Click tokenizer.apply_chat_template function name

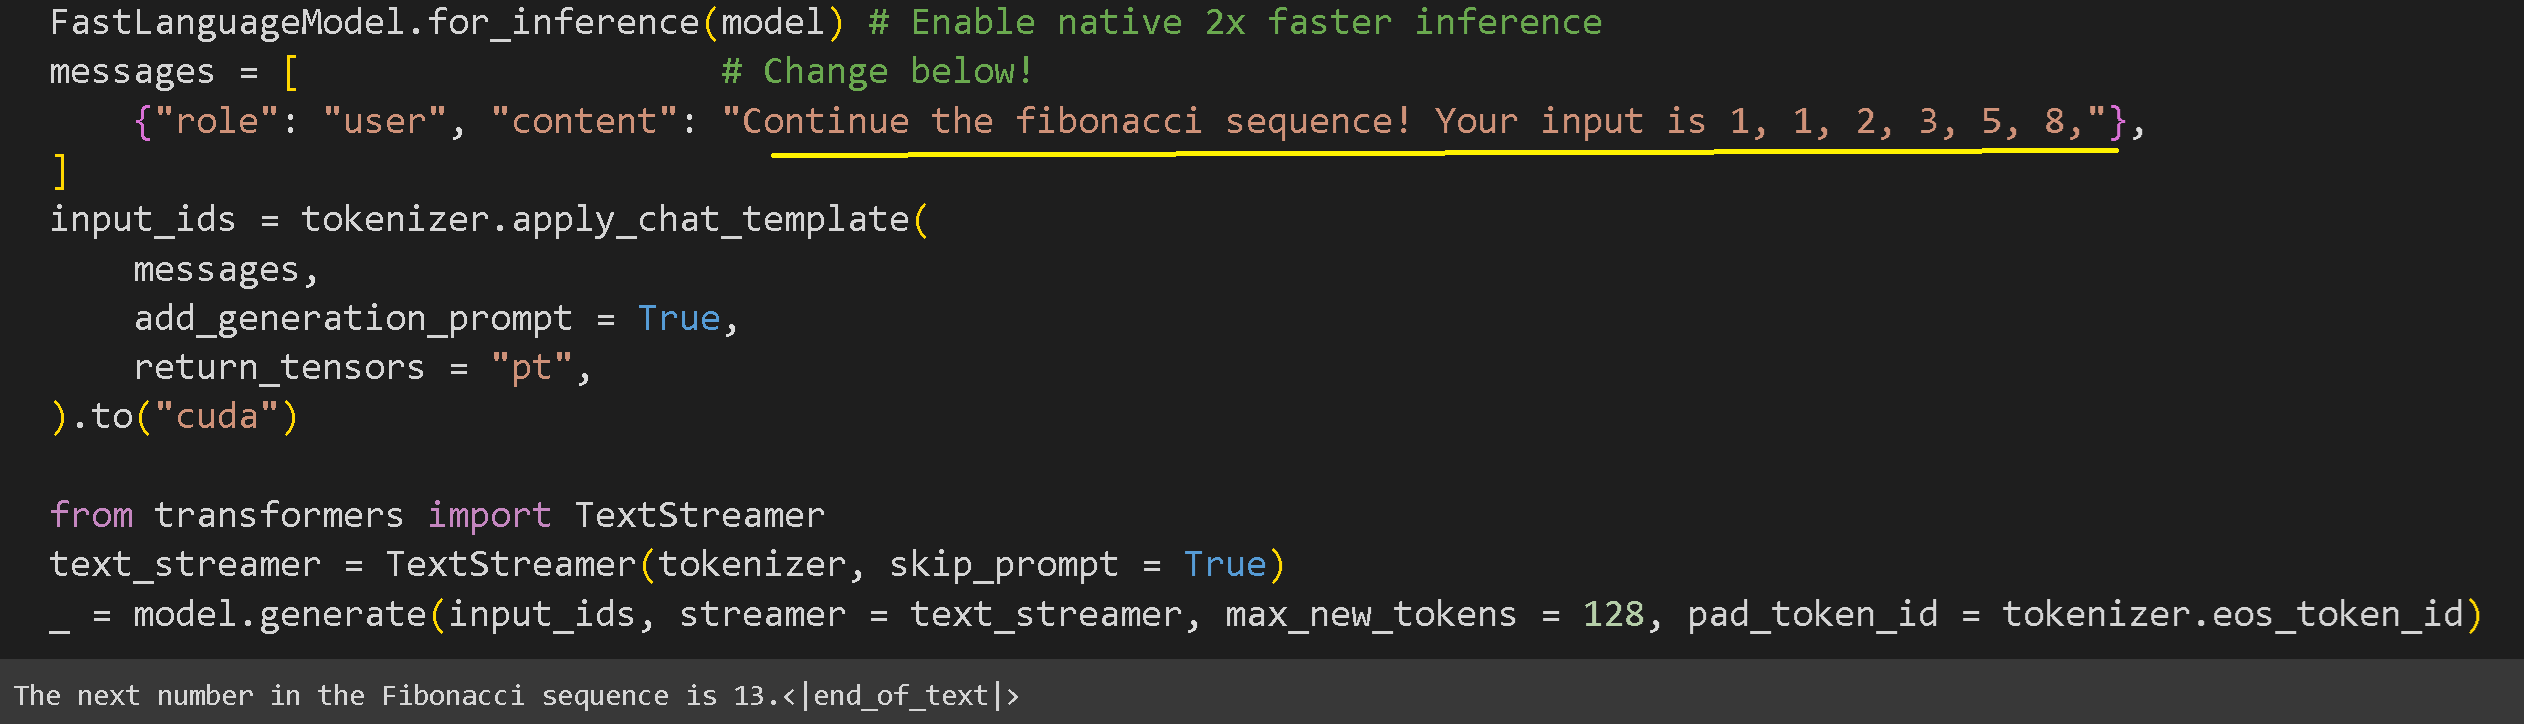605,220
